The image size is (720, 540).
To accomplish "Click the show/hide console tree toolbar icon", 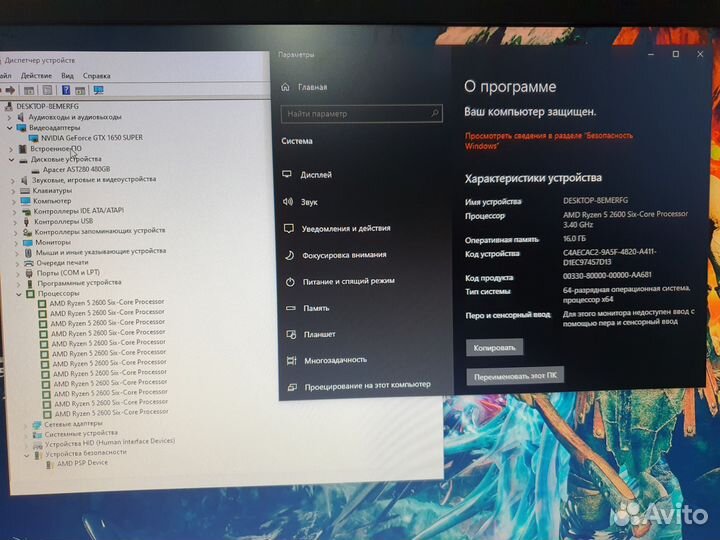I will point(29,90).
